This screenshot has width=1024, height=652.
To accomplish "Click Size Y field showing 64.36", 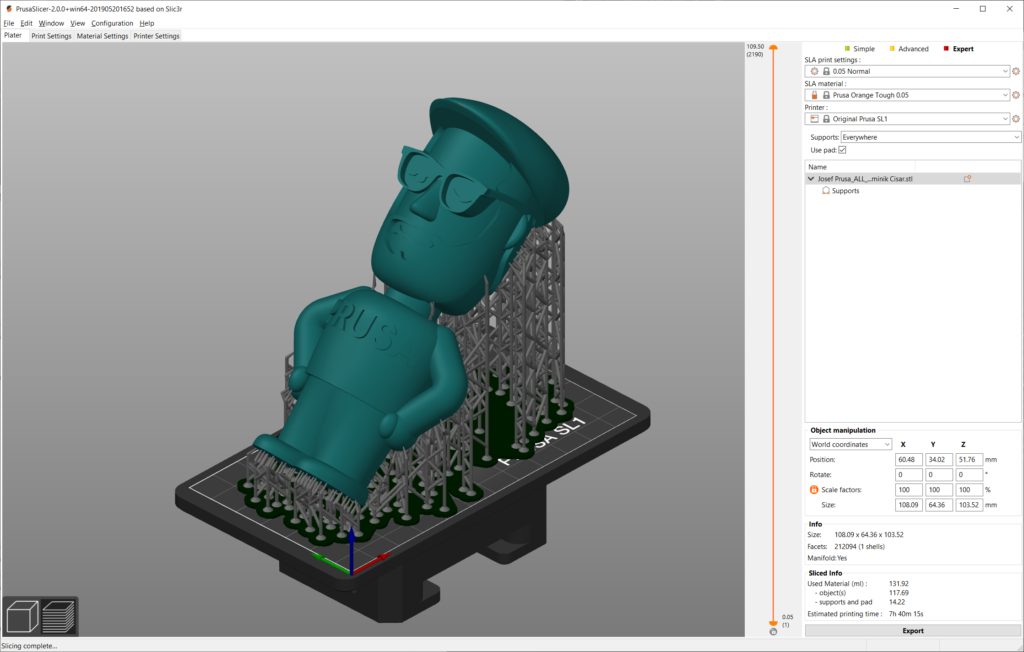I will tap(938, 505).
